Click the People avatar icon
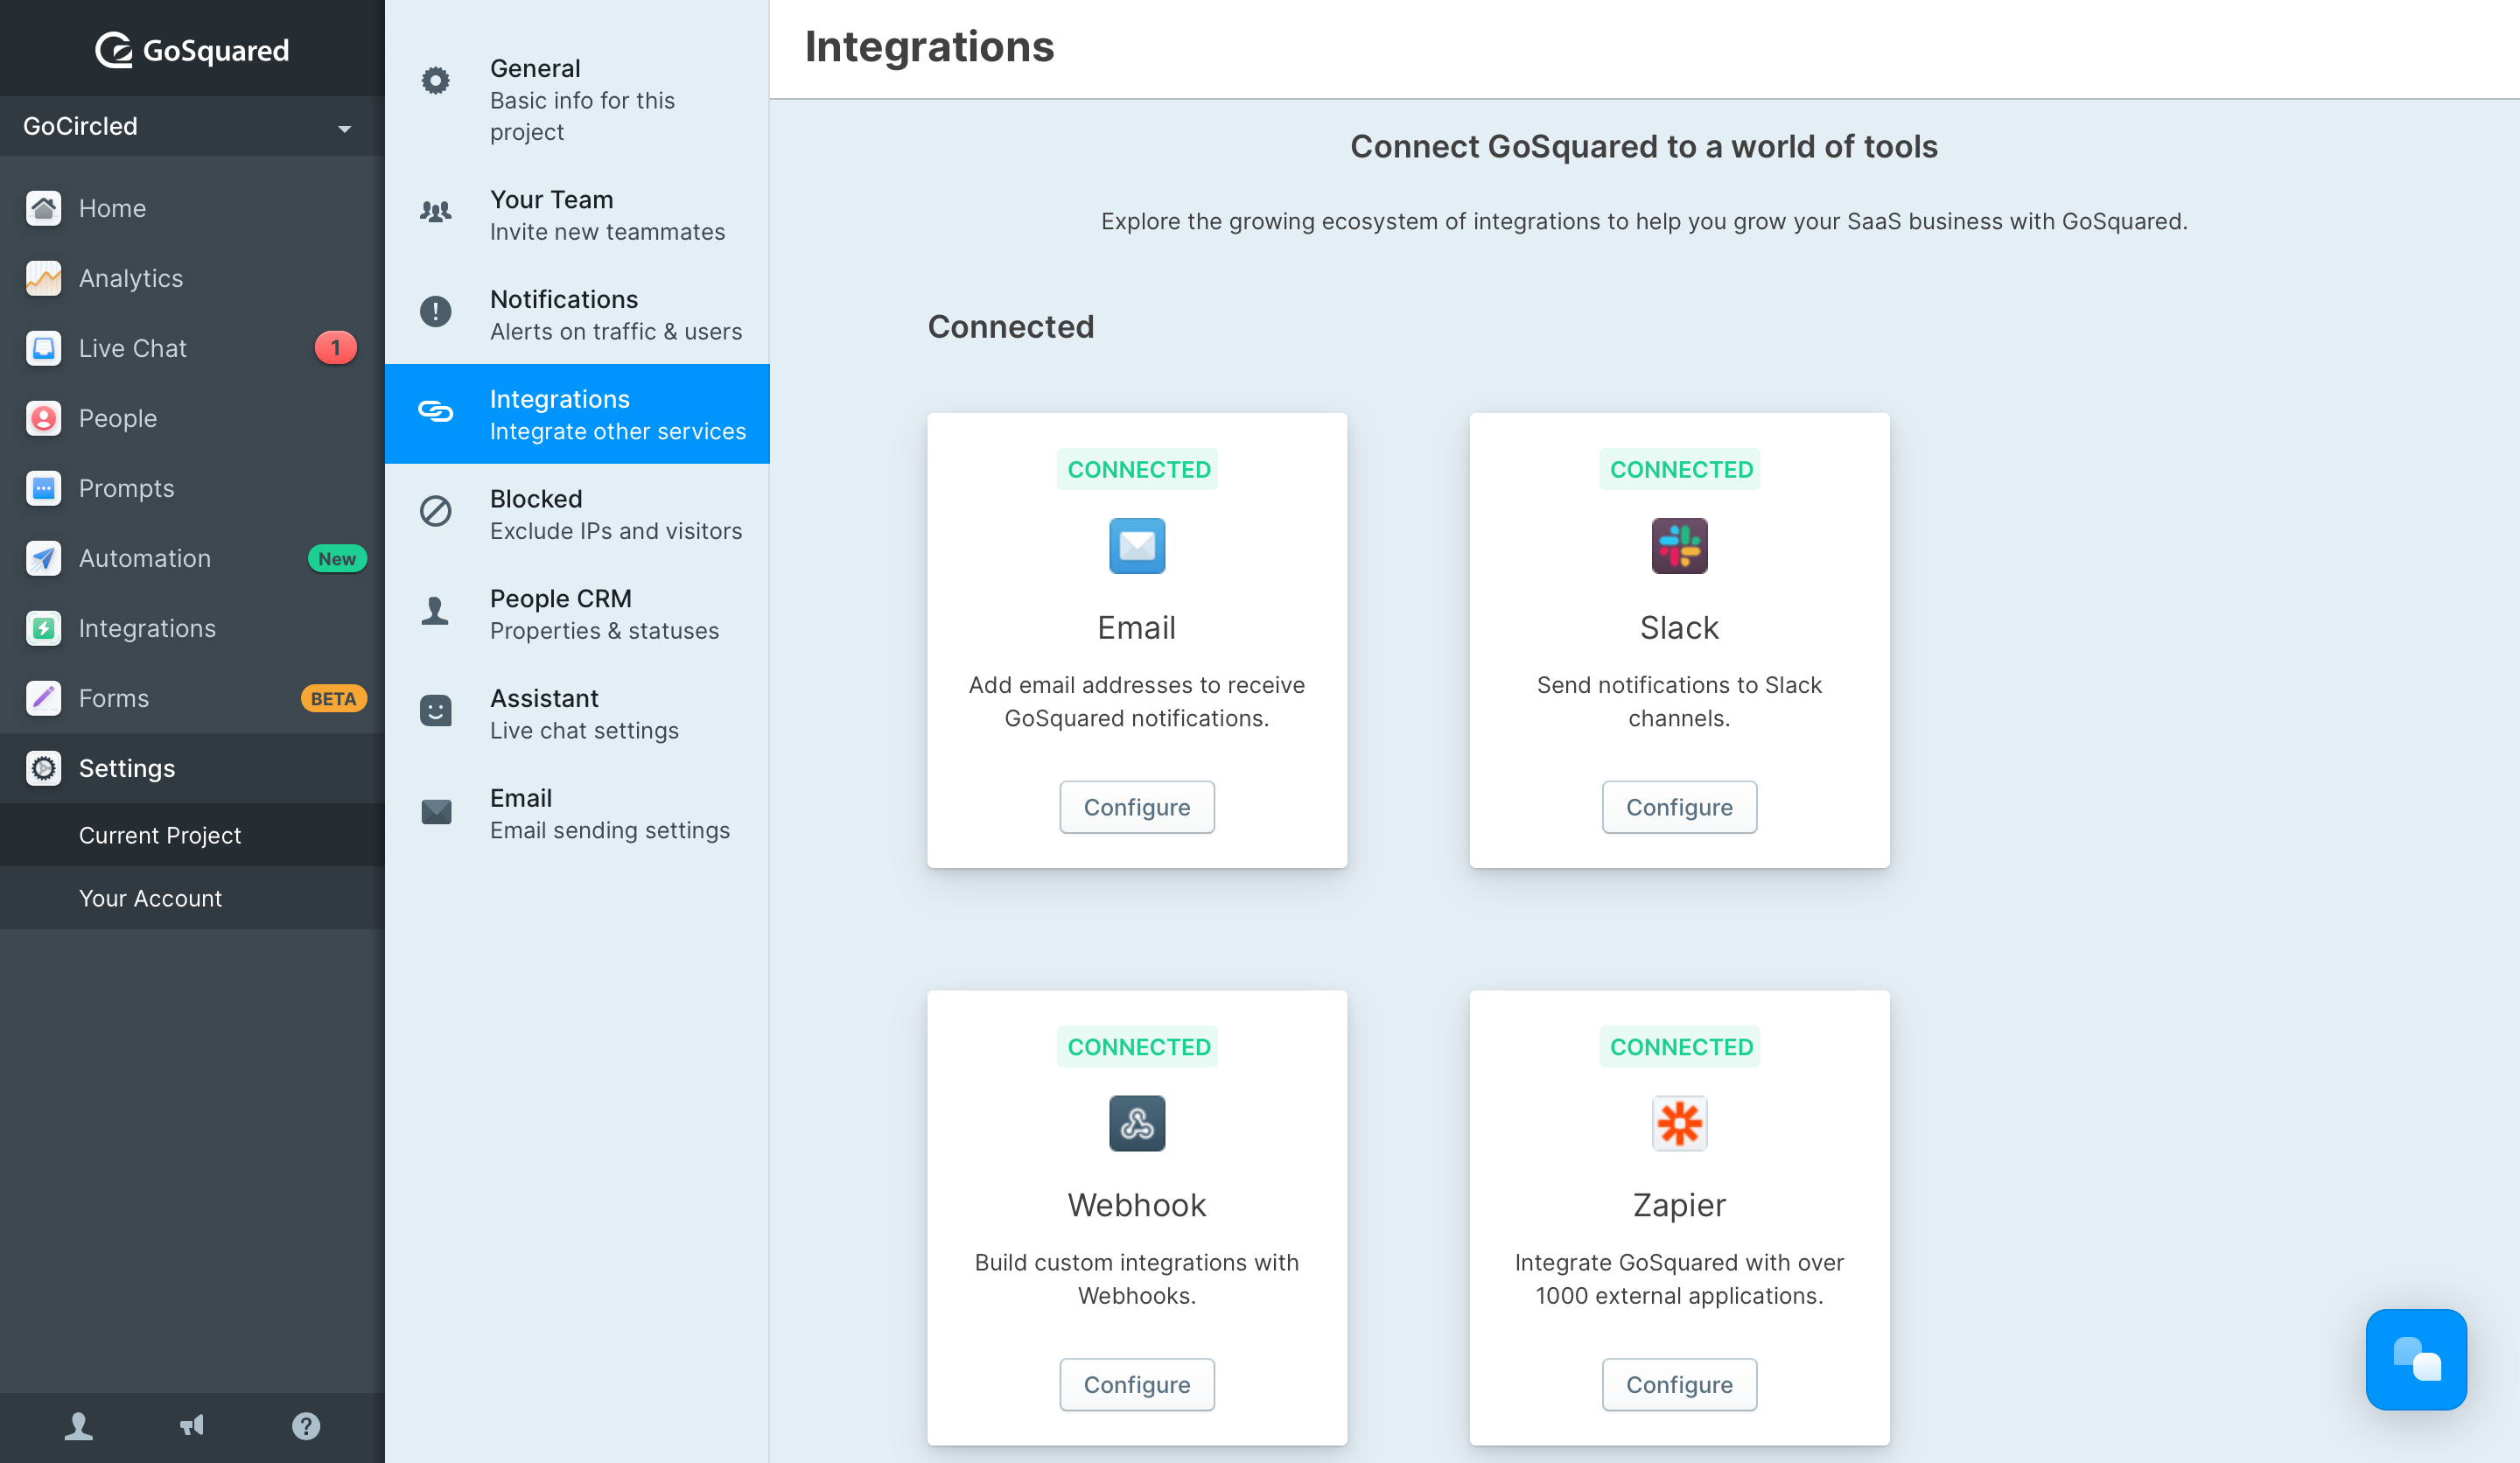 43,418
